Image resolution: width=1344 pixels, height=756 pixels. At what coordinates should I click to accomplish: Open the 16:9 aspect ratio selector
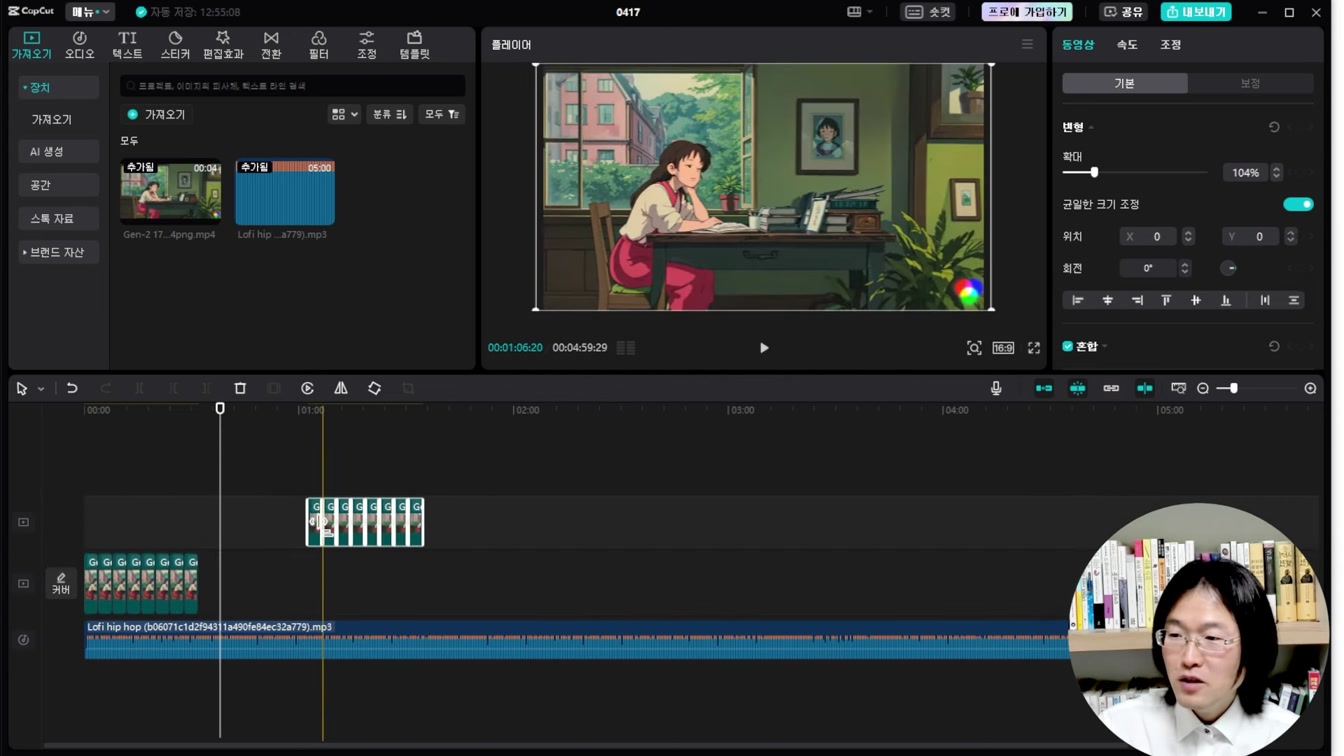click(1003, 348)
